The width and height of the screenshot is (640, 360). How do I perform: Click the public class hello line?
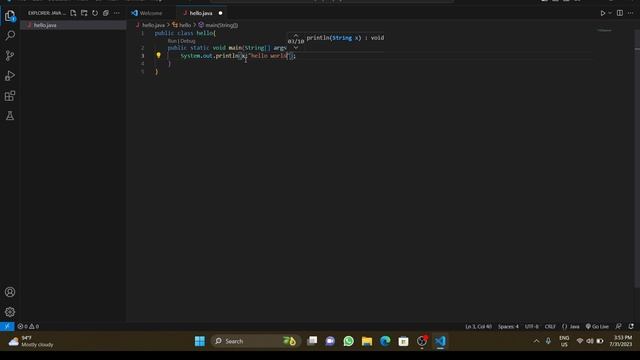pyautogui.click(x=185, y=33)
